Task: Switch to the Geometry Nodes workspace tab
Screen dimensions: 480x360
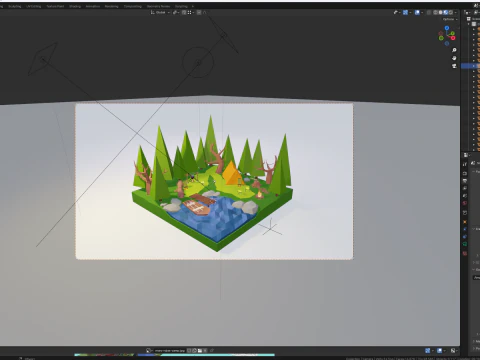Action: pos(158,6)
